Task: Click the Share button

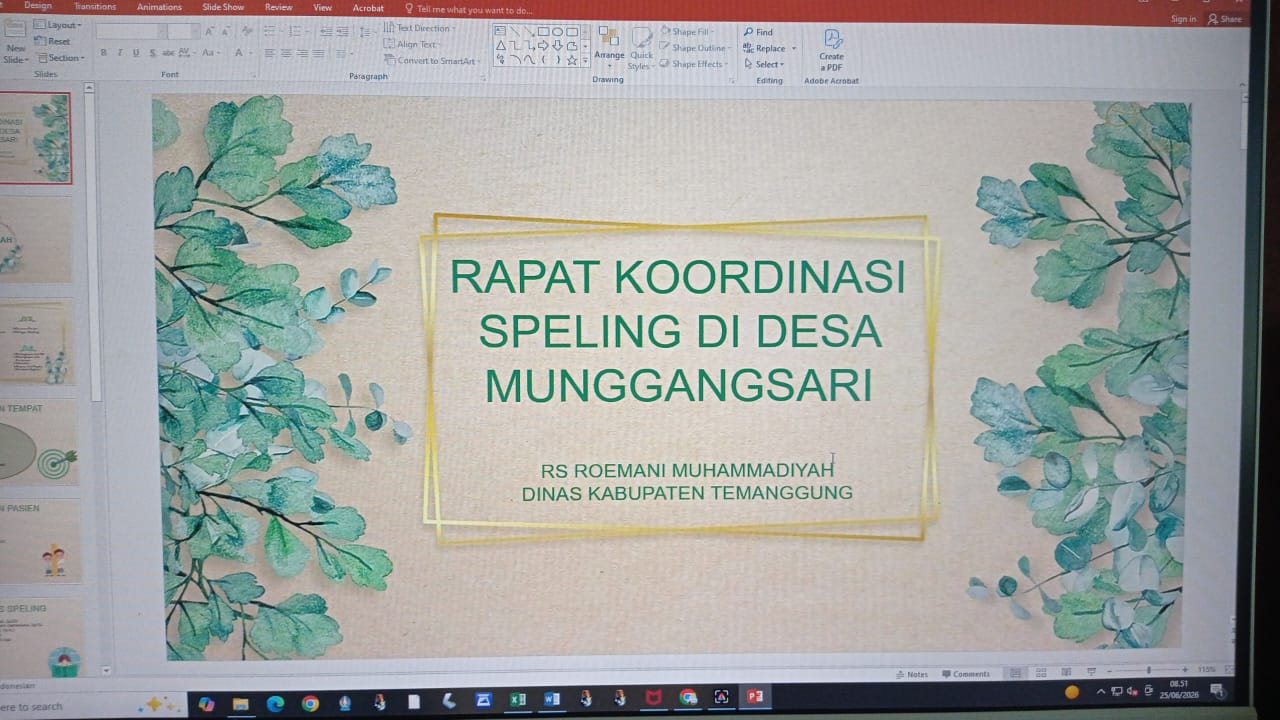Action: pos(1225,19)
